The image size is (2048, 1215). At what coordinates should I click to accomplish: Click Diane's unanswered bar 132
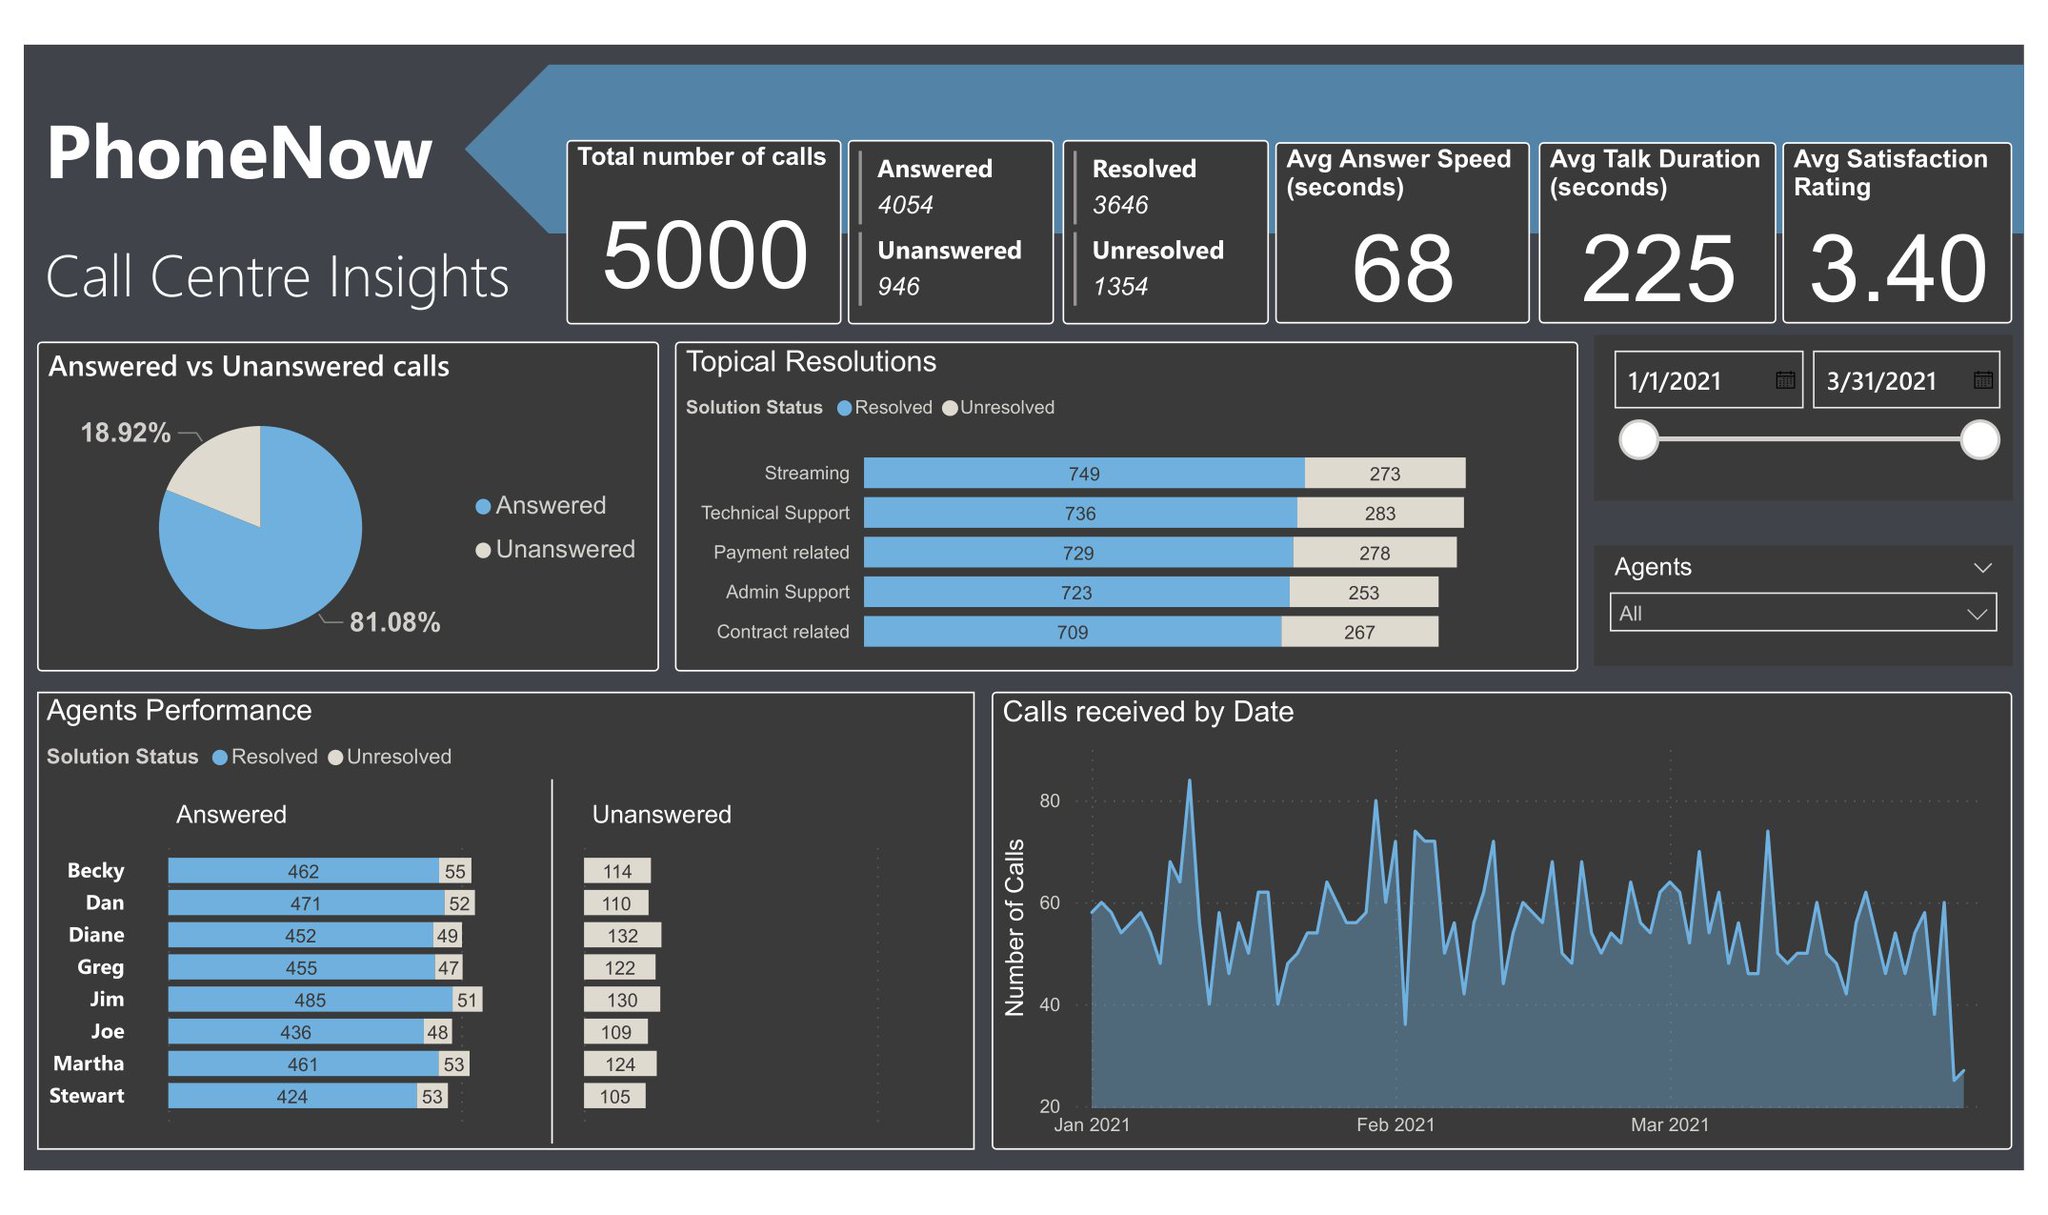622,935
